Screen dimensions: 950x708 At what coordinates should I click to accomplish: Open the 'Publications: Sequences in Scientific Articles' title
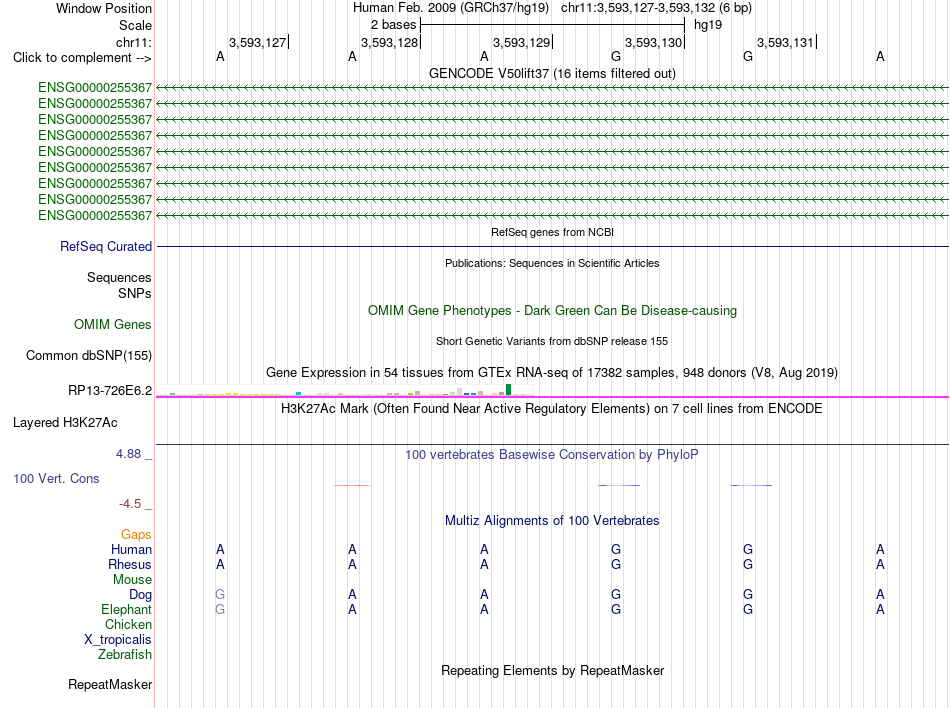click(x=552, y=263)
